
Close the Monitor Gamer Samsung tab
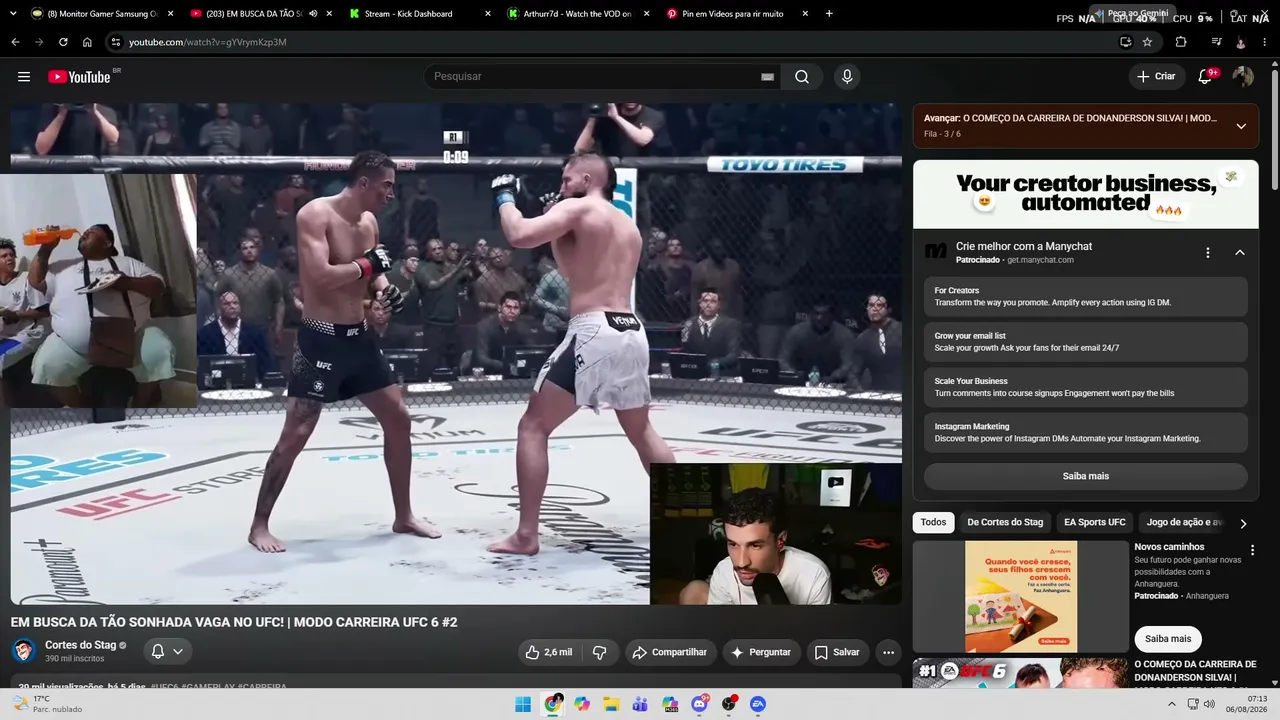(170, 14)
